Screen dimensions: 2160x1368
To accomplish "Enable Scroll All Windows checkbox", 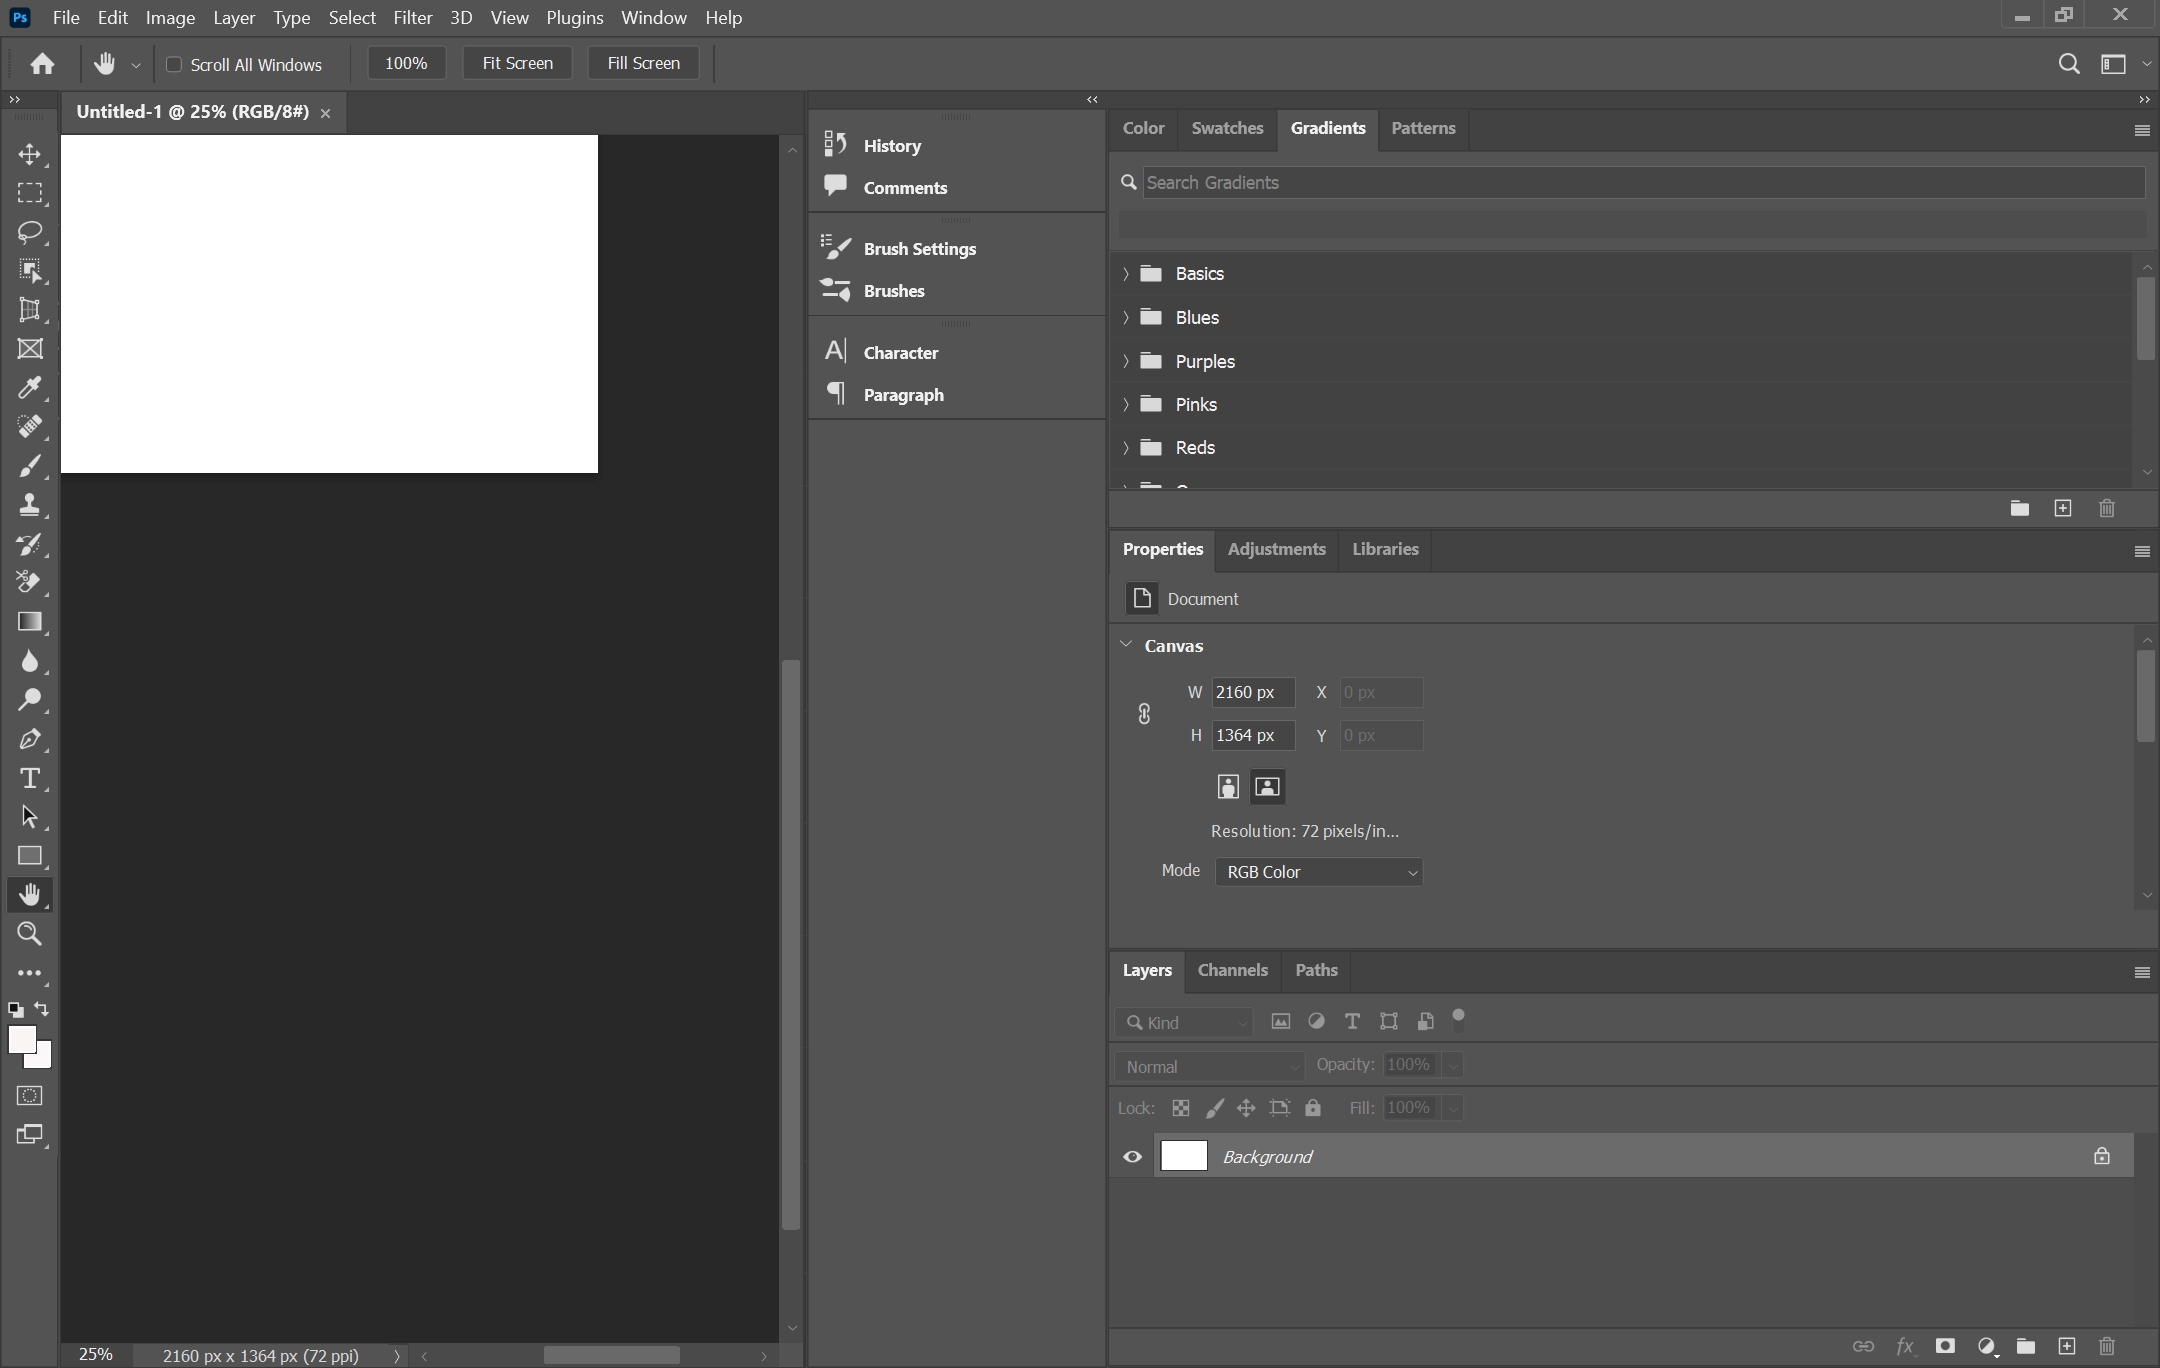I will (x=174, y=65).
